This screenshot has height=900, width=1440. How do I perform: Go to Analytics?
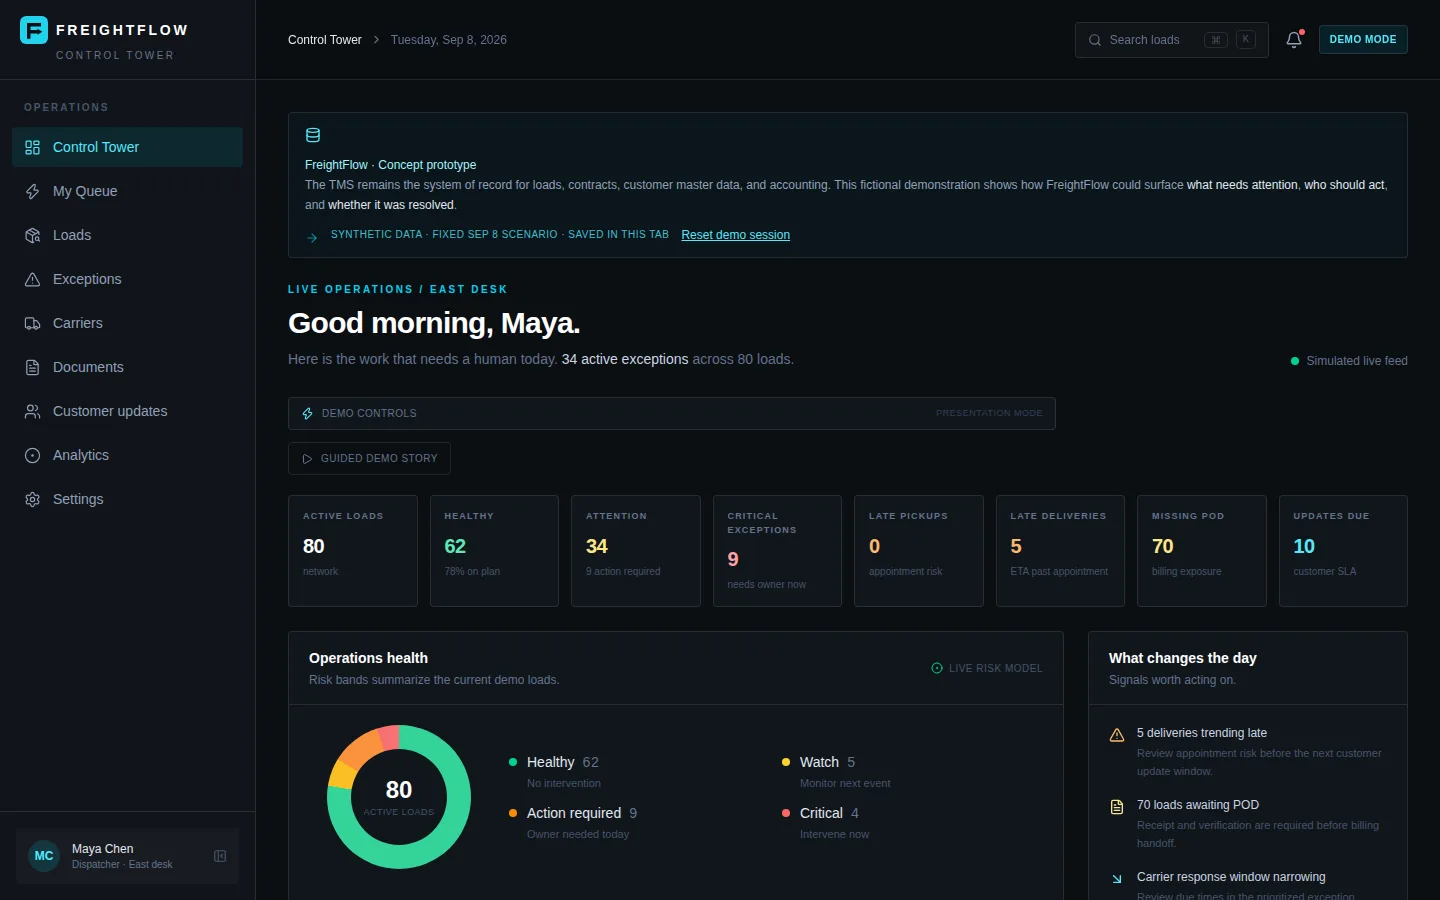tap(127, 455)
